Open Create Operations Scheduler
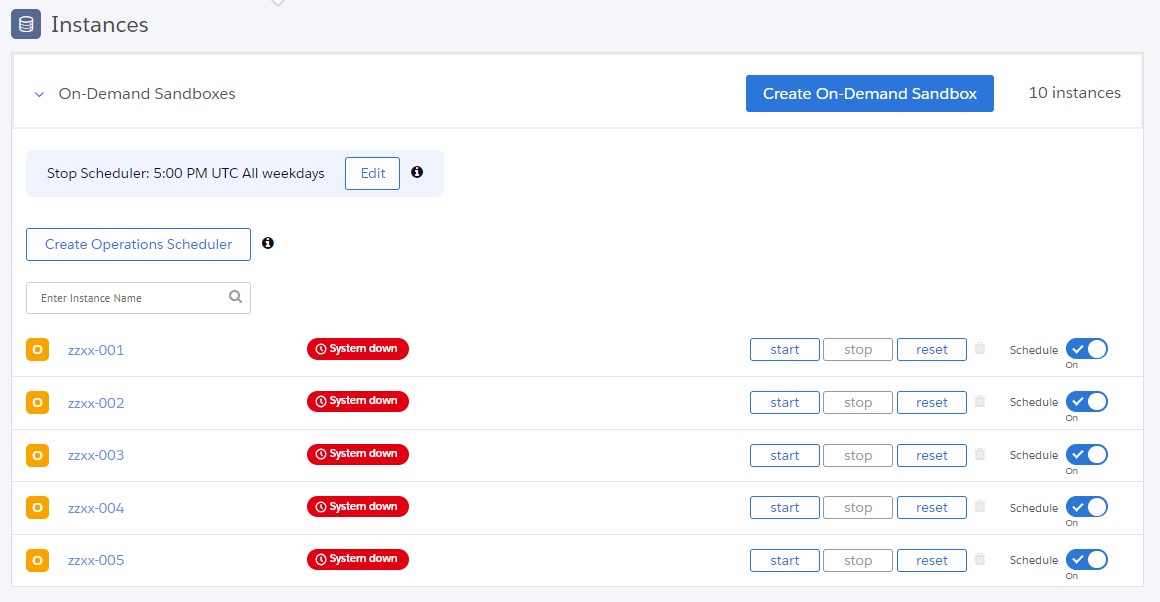The height and width of the screenshot is (602, 1160). tap(138, 244)
